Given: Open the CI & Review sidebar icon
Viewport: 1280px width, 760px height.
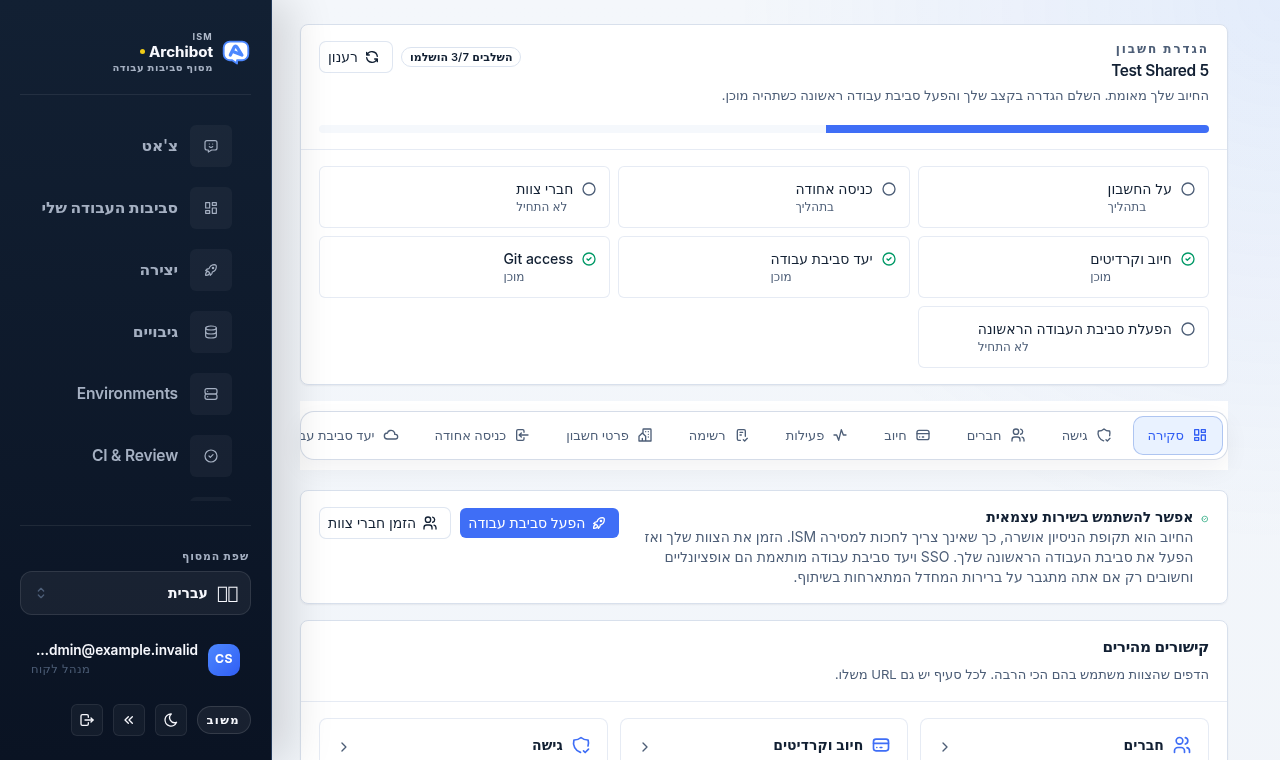Looking at the screenshot, I should pyautogui.click(x=211, y=456).
